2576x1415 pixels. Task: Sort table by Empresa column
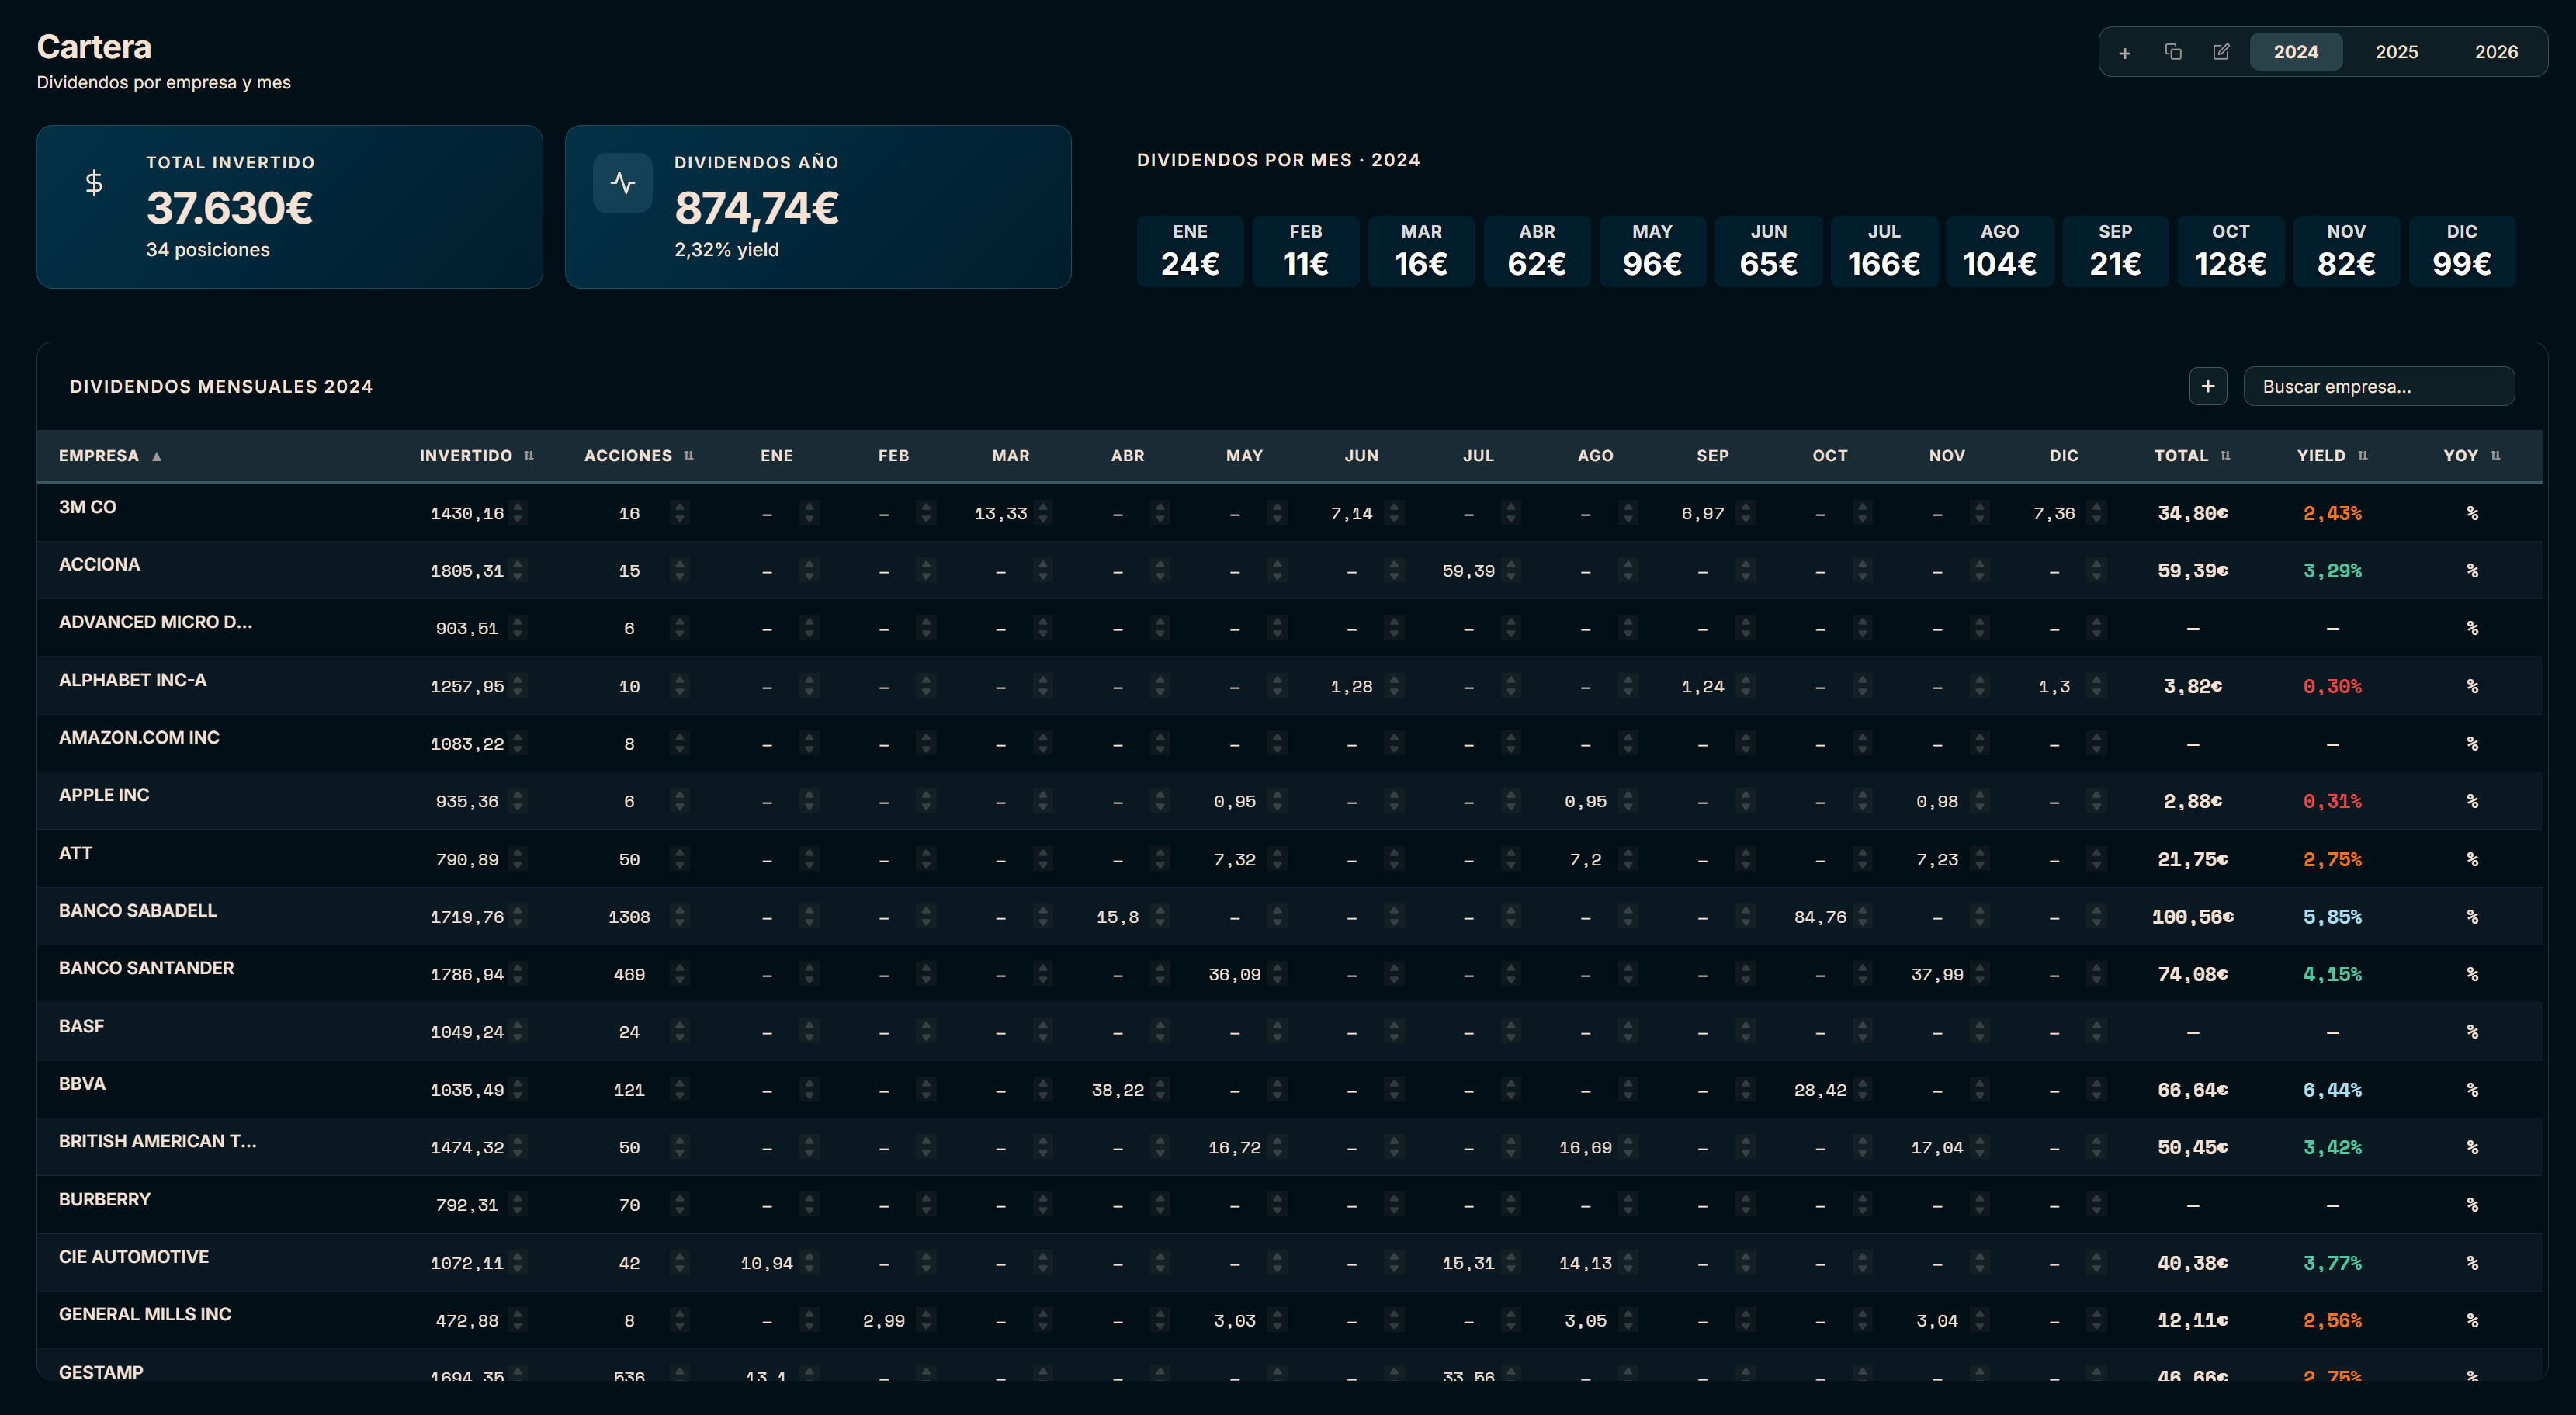110,456
